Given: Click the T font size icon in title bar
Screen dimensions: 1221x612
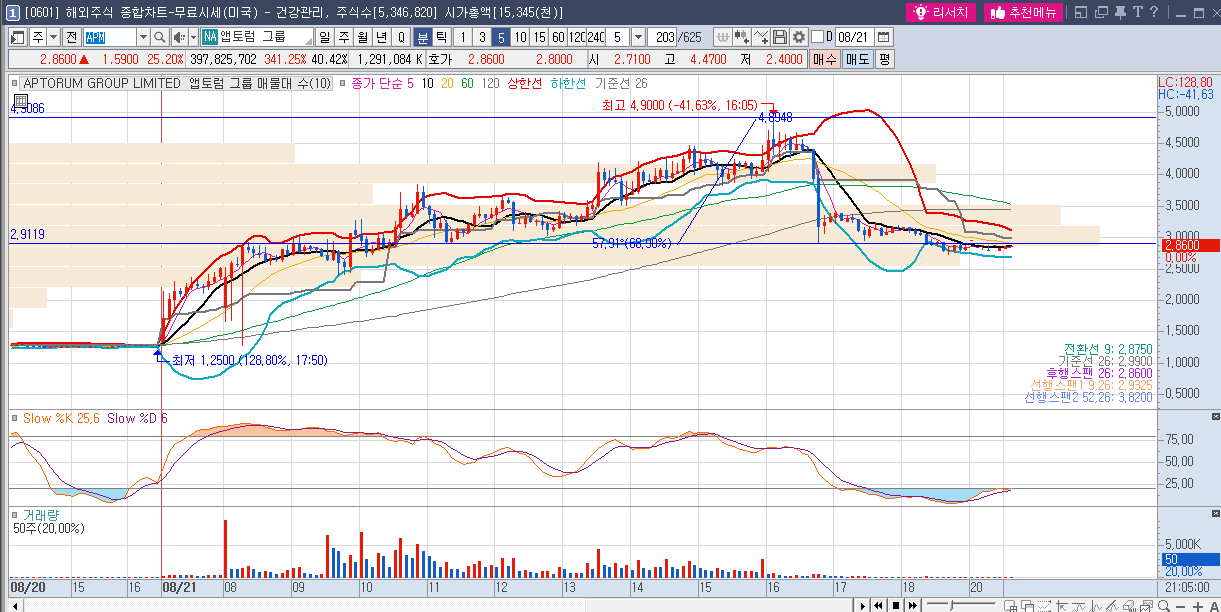Looking at the screenshot, I should click(1138, 12).
